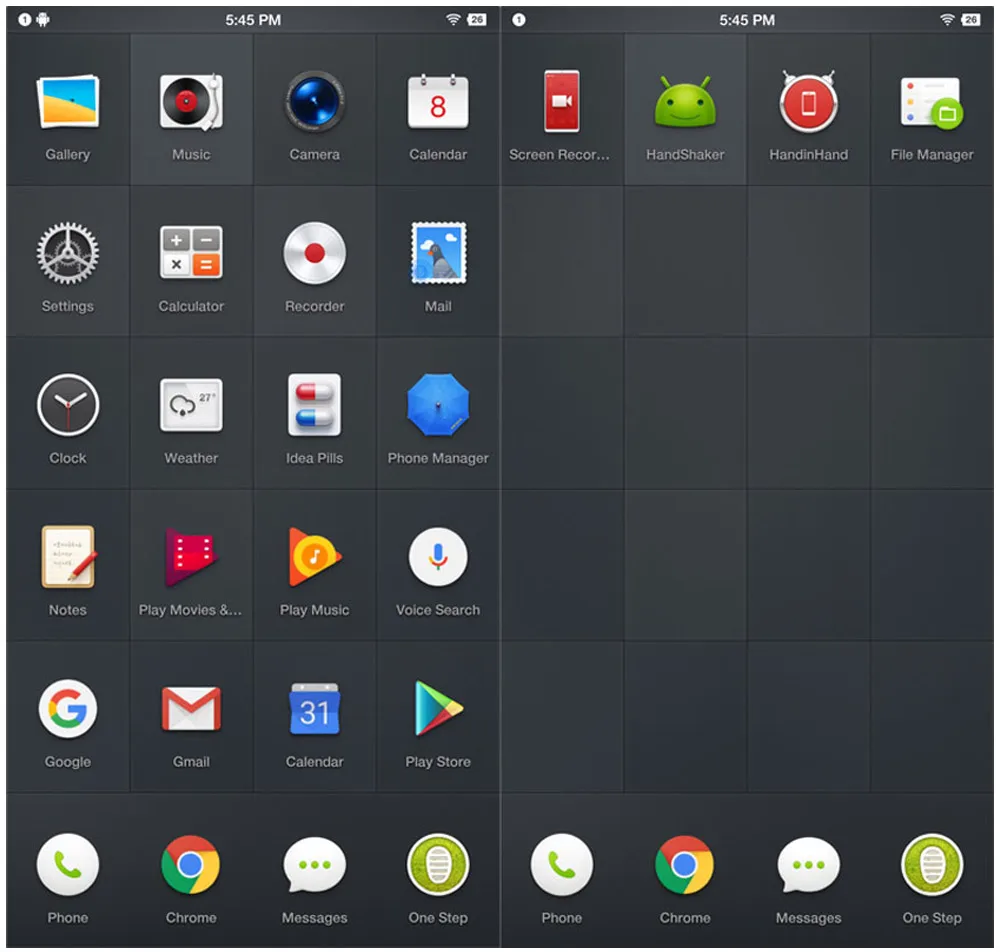Launch One Step in right screen dock
1000x952 pixels.
click(932, 865)
